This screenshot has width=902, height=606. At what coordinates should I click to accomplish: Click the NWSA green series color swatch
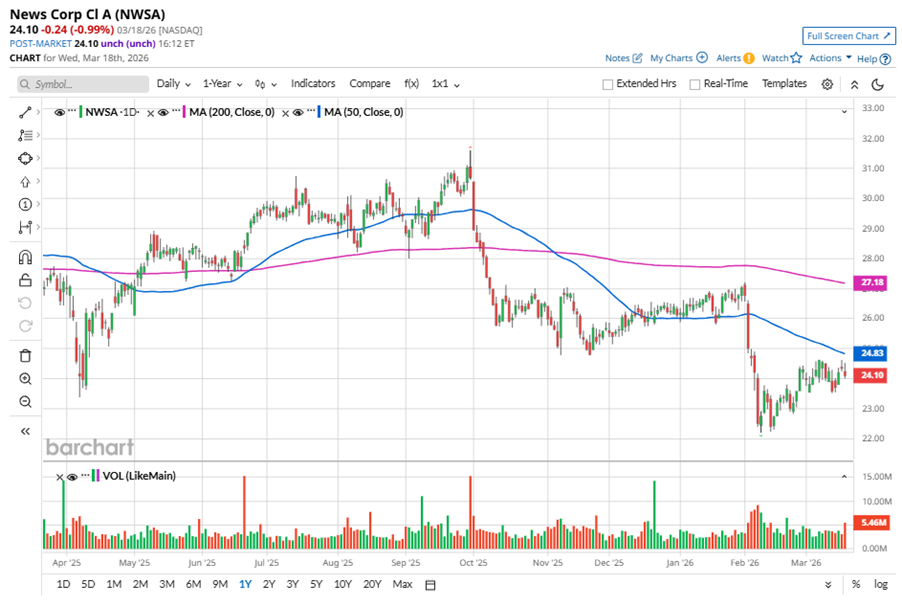pyautogui.click(x=81, y=112)
